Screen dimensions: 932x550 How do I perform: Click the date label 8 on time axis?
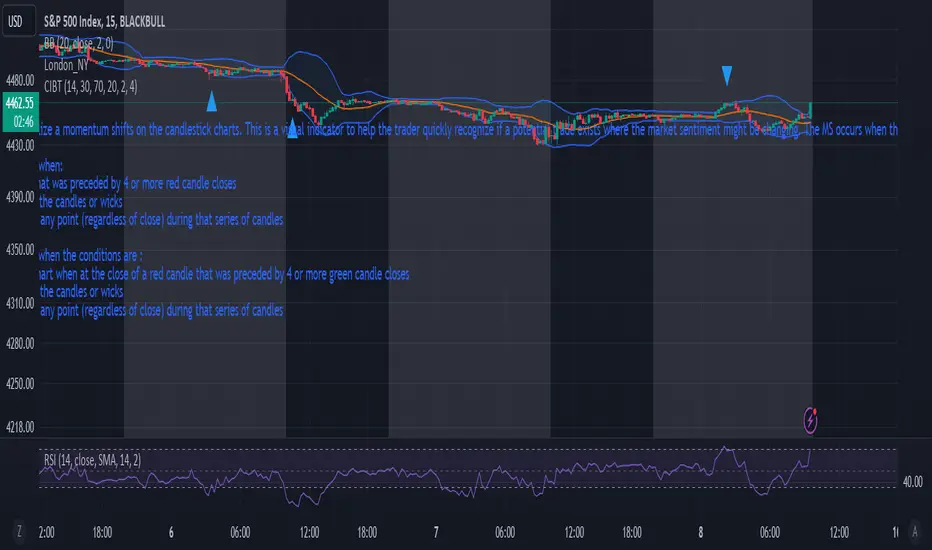[701, 532]
